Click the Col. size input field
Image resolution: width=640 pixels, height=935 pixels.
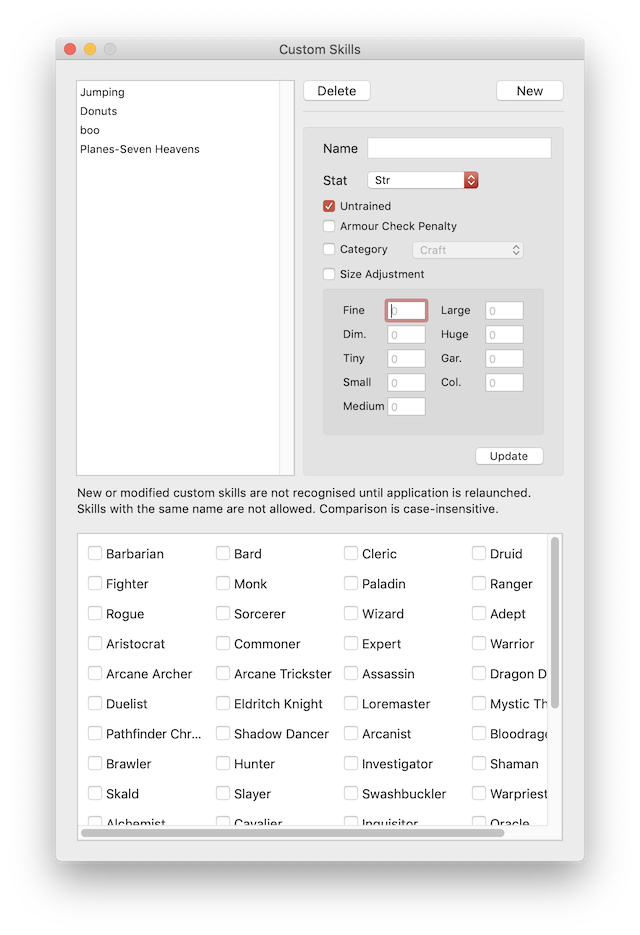point(504,382)
